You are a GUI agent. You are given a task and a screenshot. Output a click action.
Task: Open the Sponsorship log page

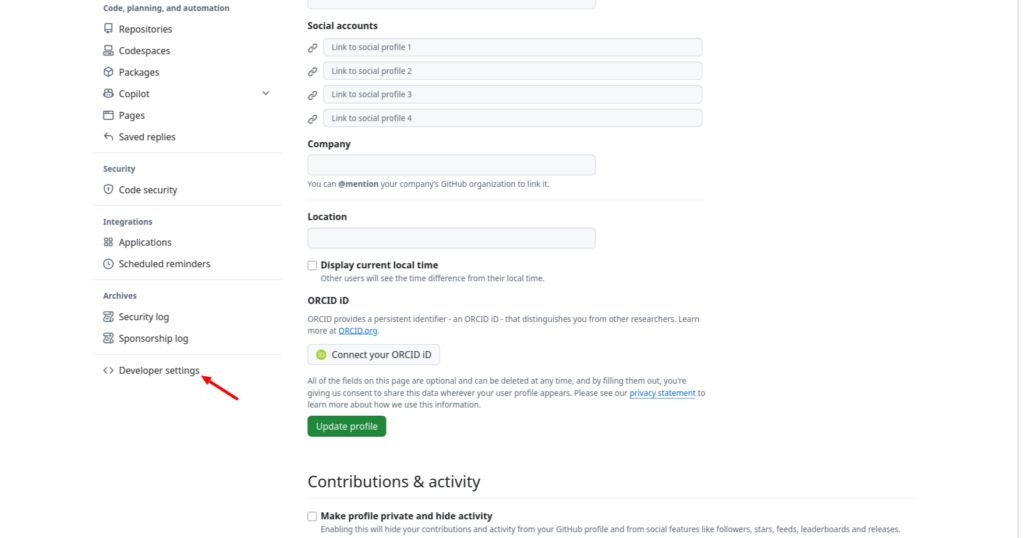(x=153, y=338)
